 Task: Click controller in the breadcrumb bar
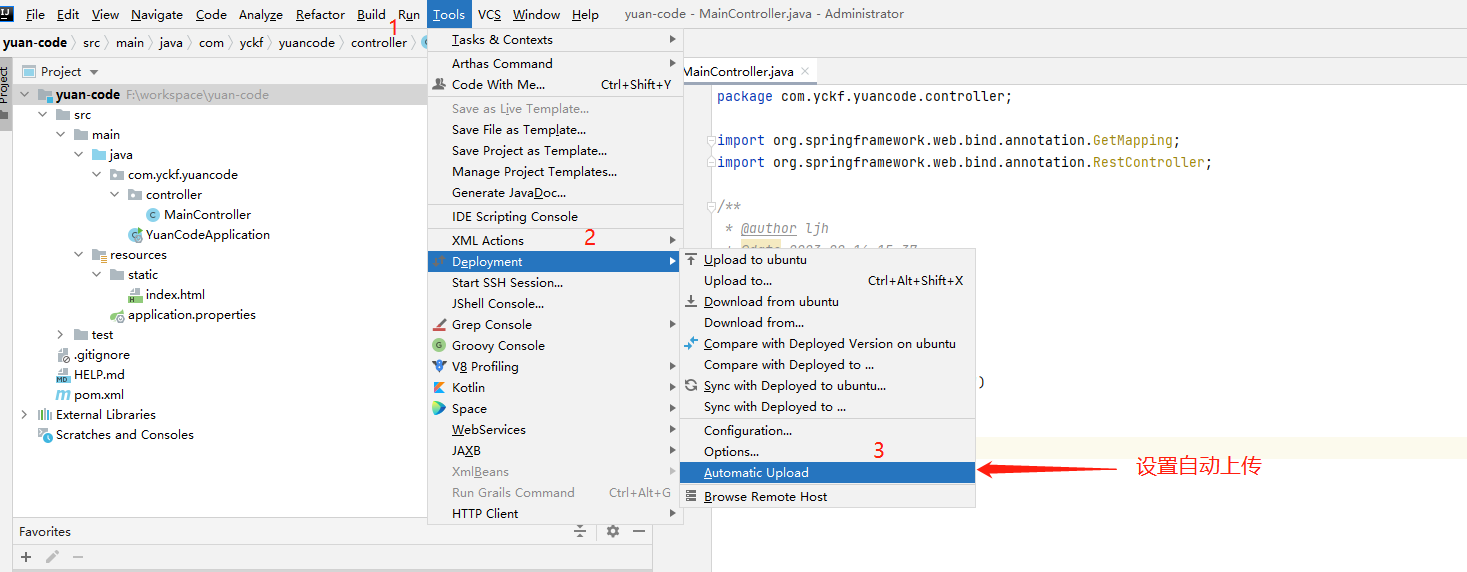(379, 43)
